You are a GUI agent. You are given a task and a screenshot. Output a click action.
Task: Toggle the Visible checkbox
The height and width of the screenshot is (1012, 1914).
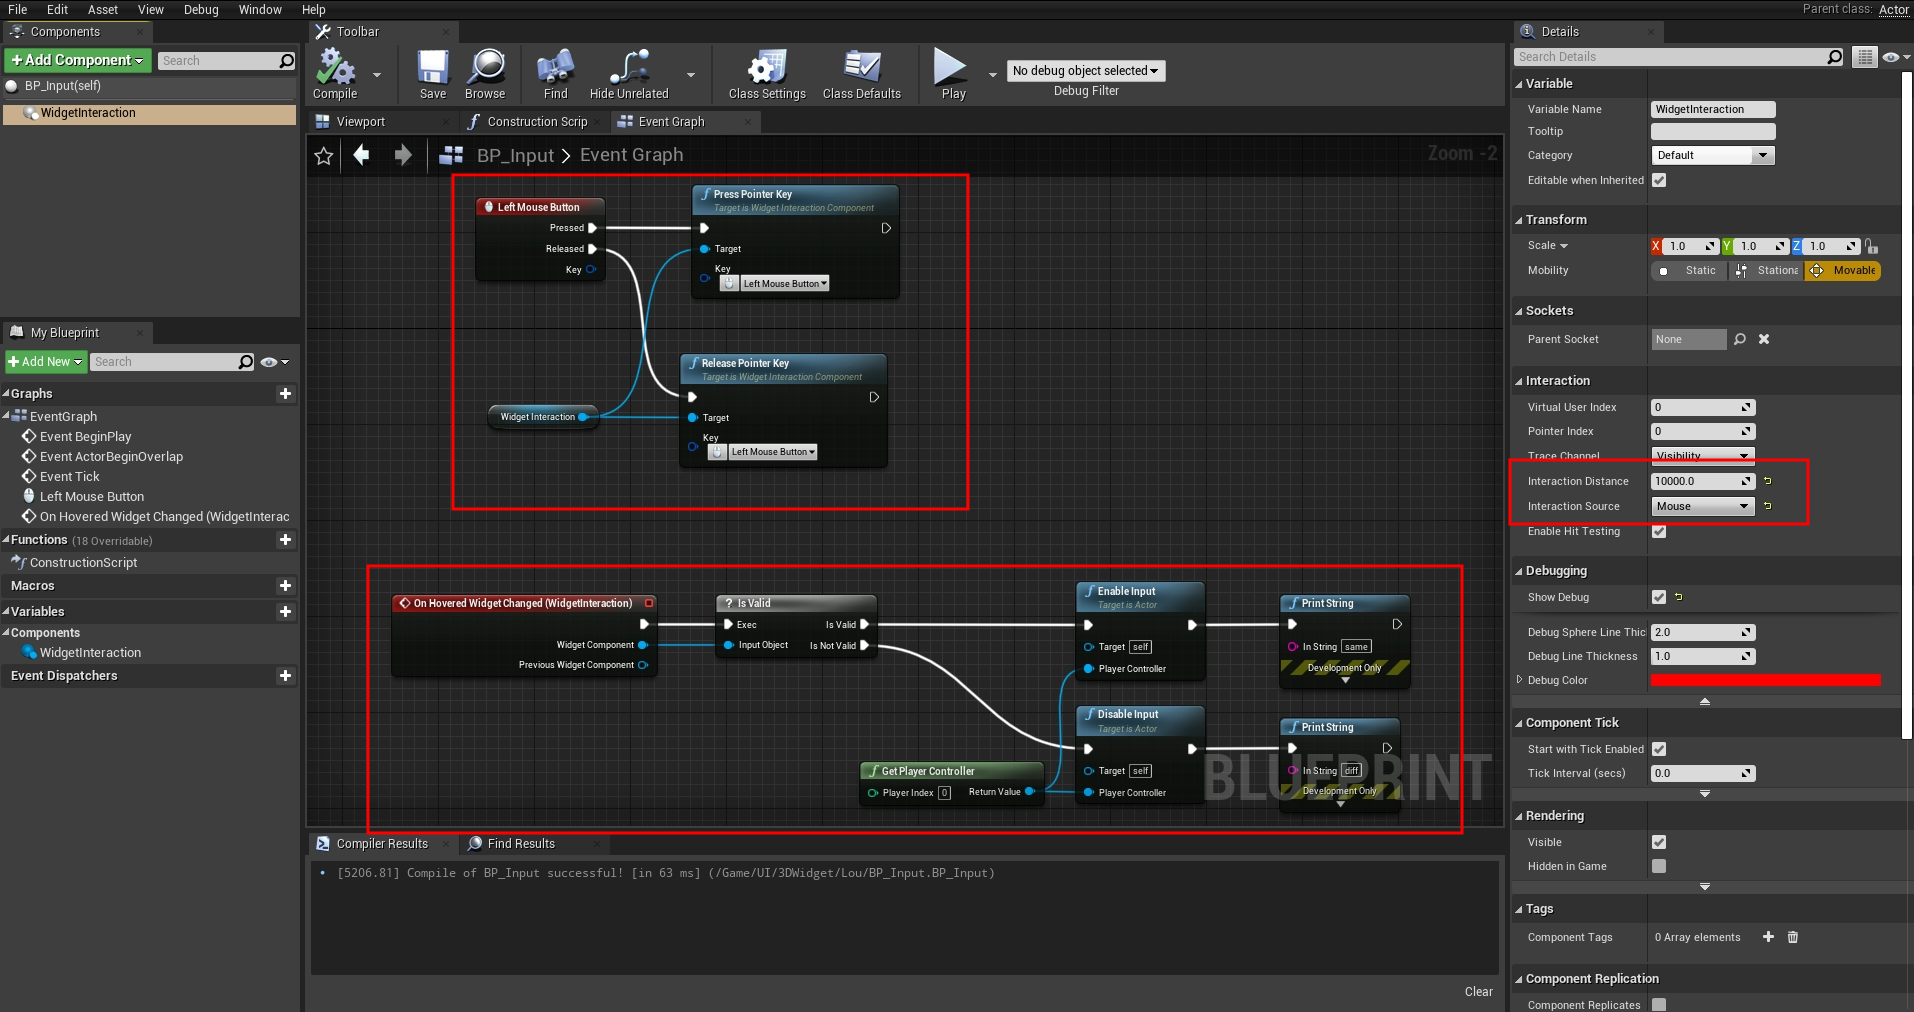coord(1659,842)
